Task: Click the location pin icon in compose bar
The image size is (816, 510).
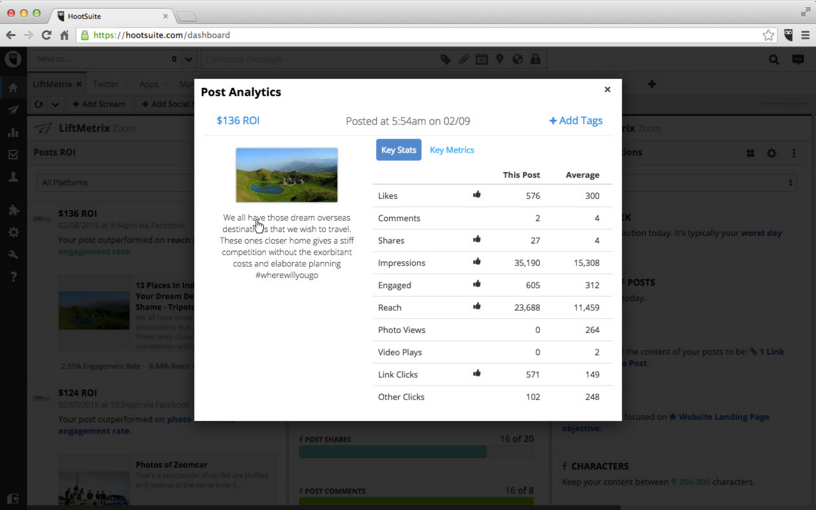Action: 500,59
